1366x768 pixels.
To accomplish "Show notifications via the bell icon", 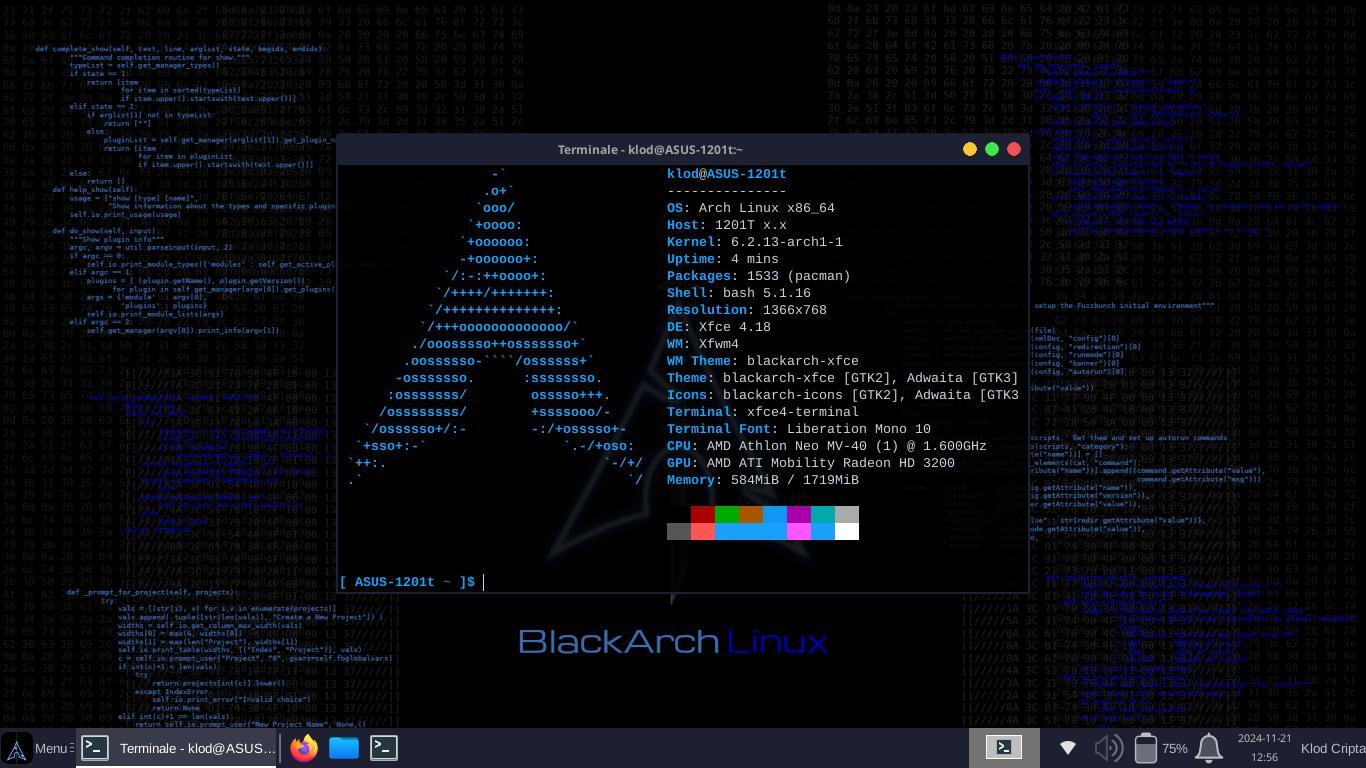I will click(x=1209, y=748).
